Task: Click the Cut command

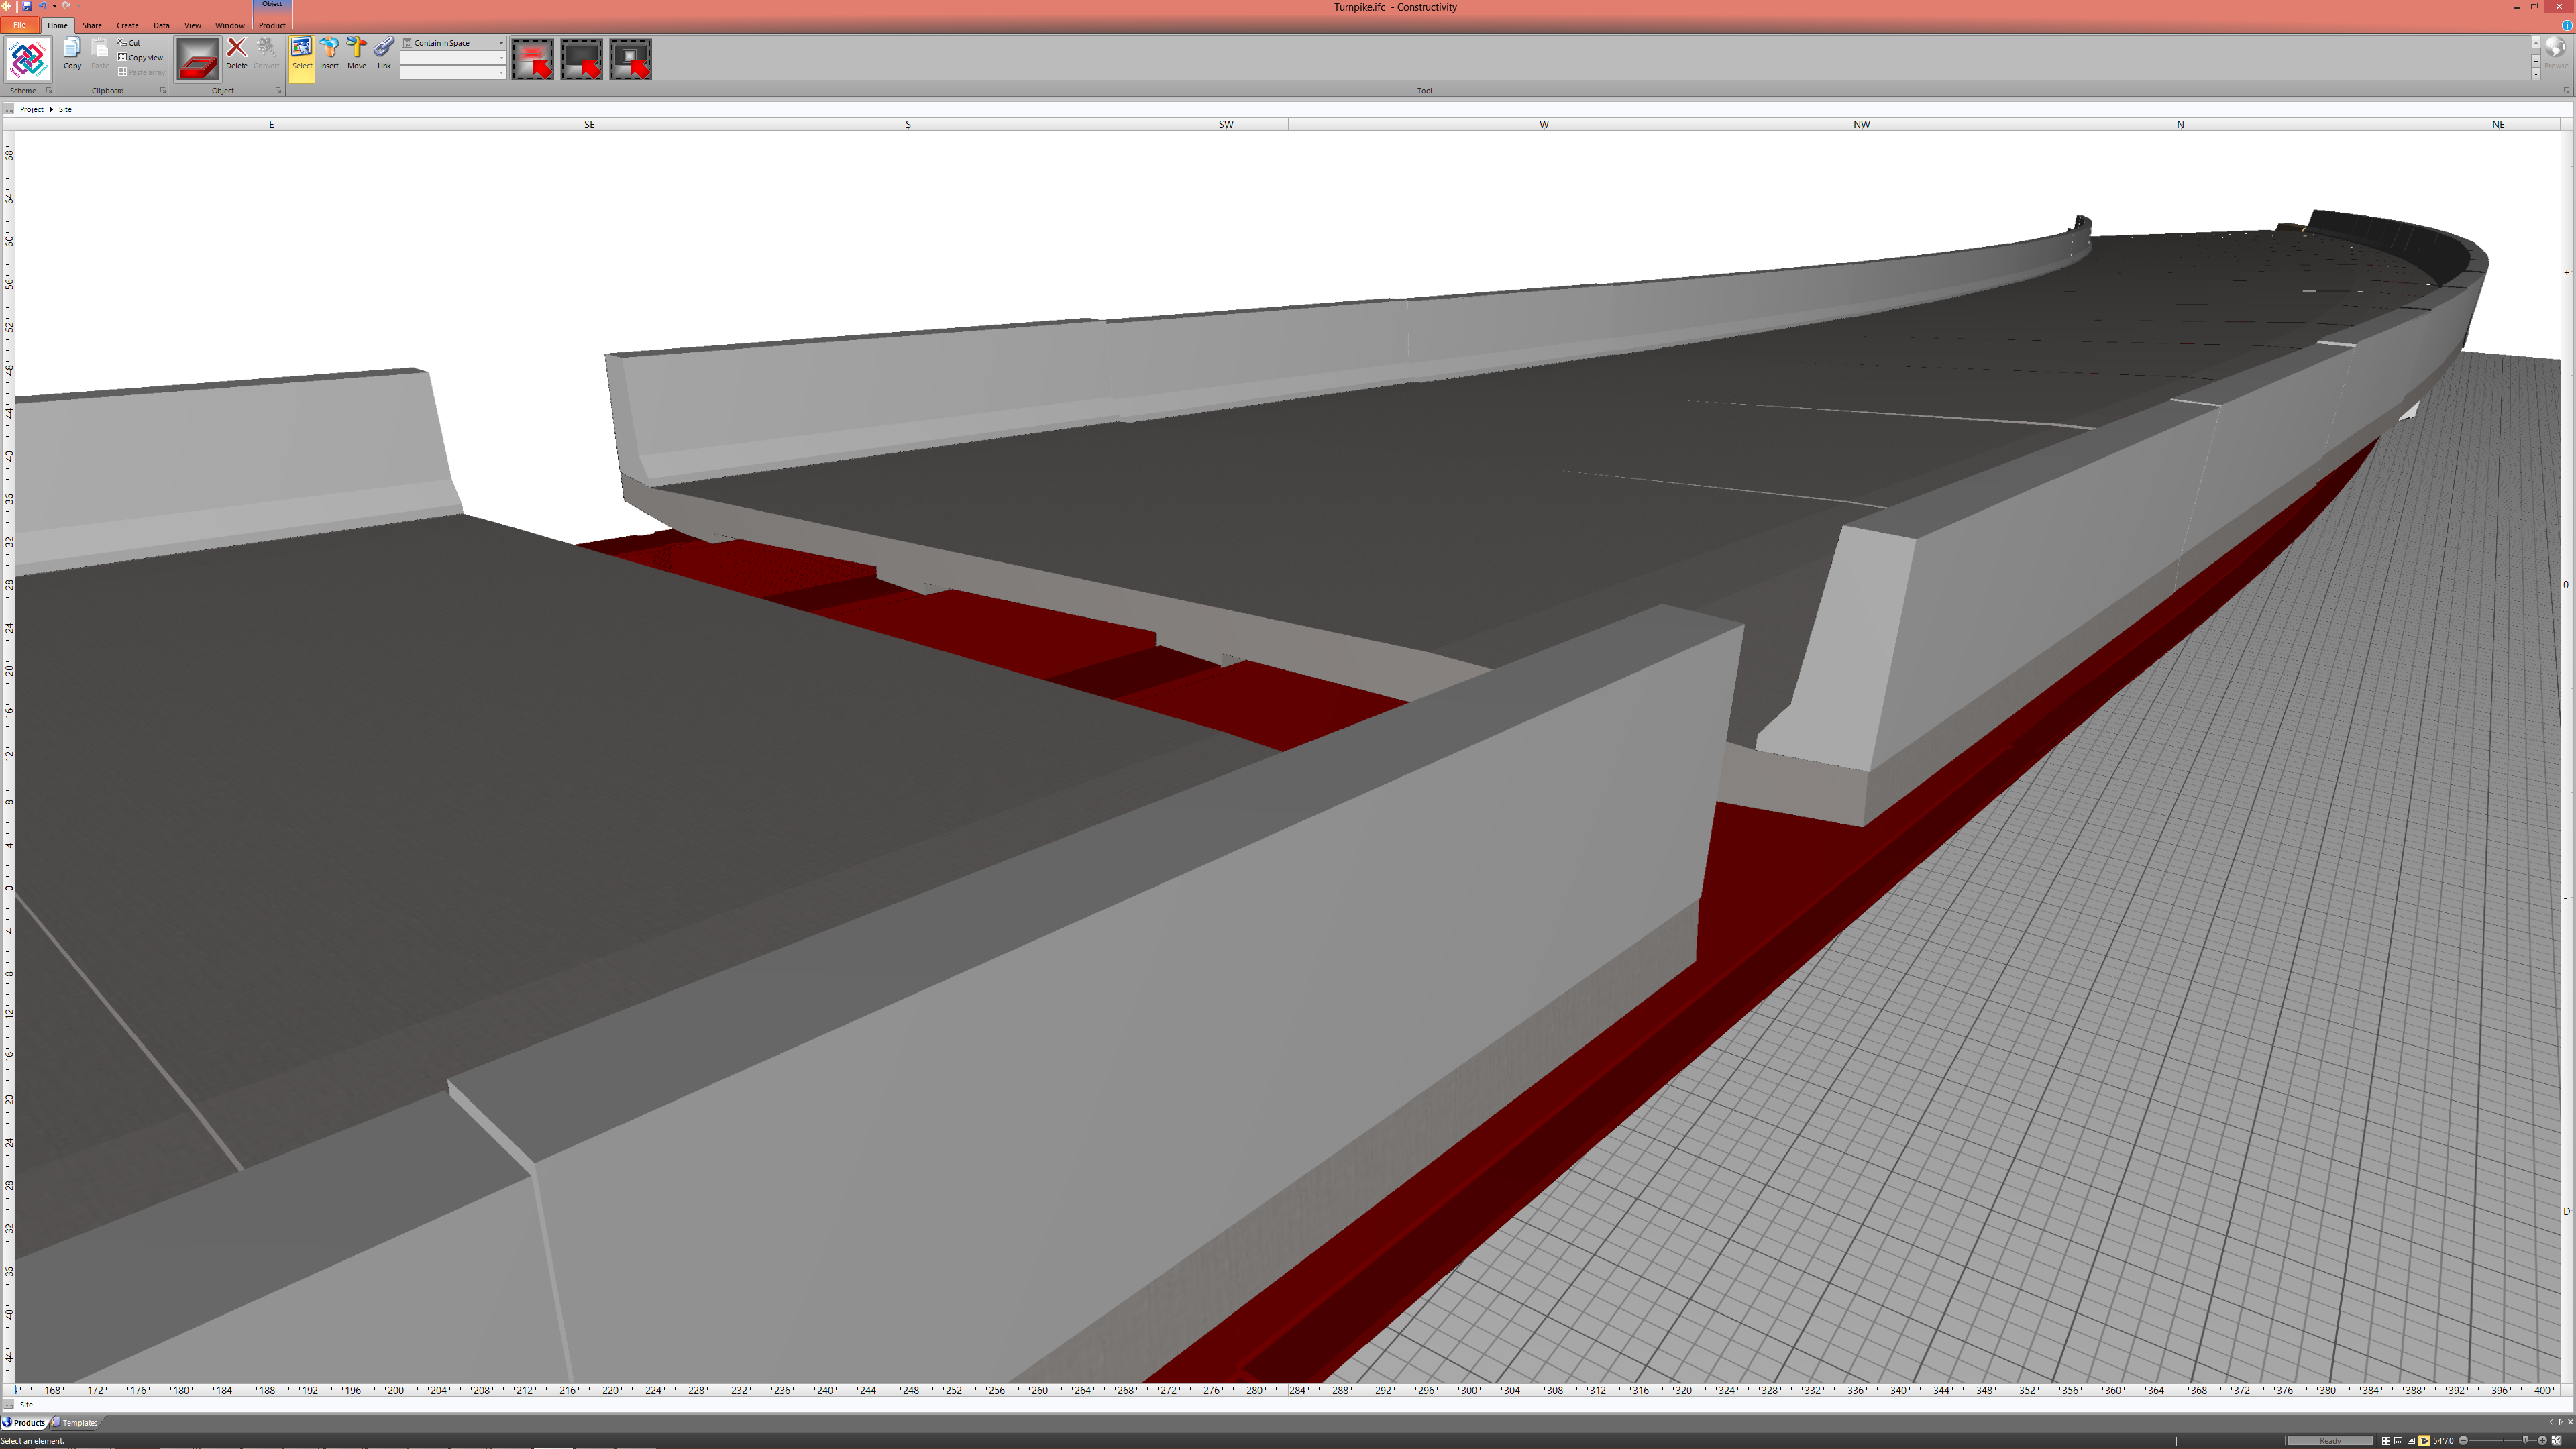Action: pos(130,43)
